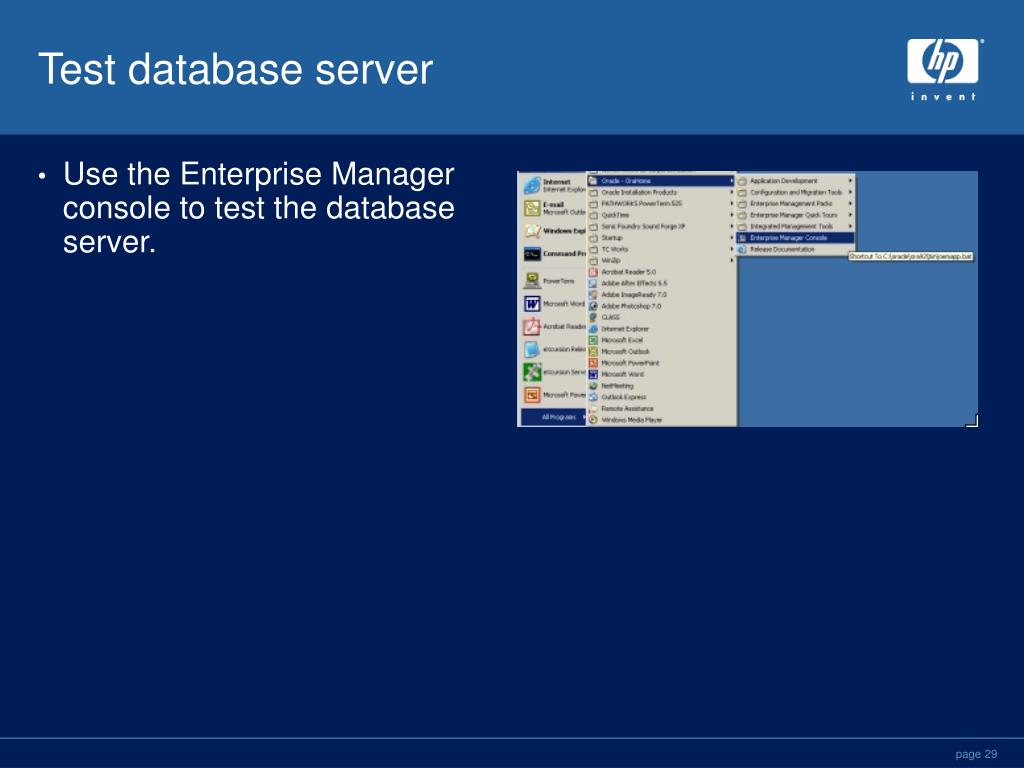Click the CLASS program icon
The height and width of the screenshot is (768, 1024).
[x=593, y=317]
